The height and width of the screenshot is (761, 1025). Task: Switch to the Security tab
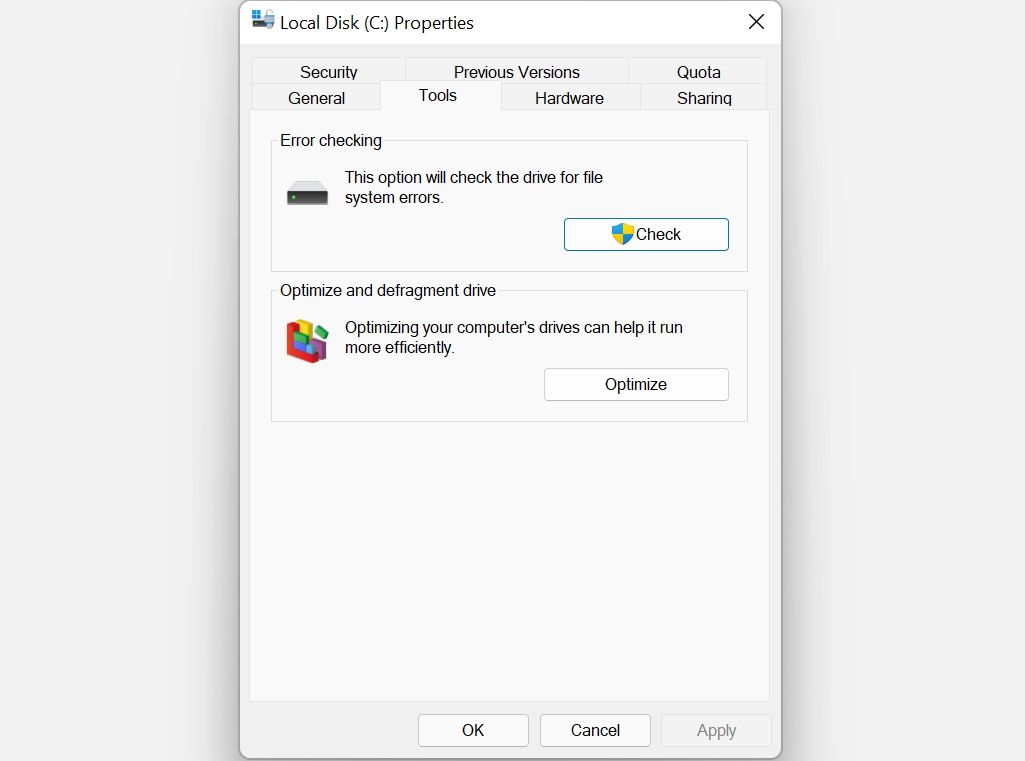(x=328, y=72)
